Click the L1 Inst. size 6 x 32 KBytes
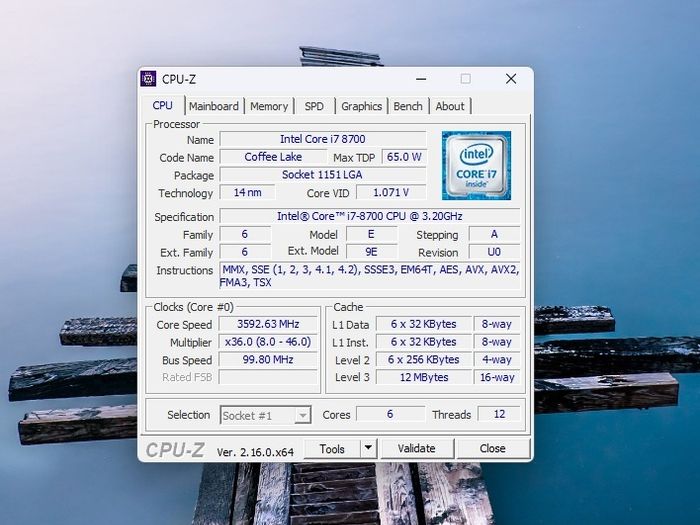The width and height of the screenshot is (700, 525). [424, 342]
